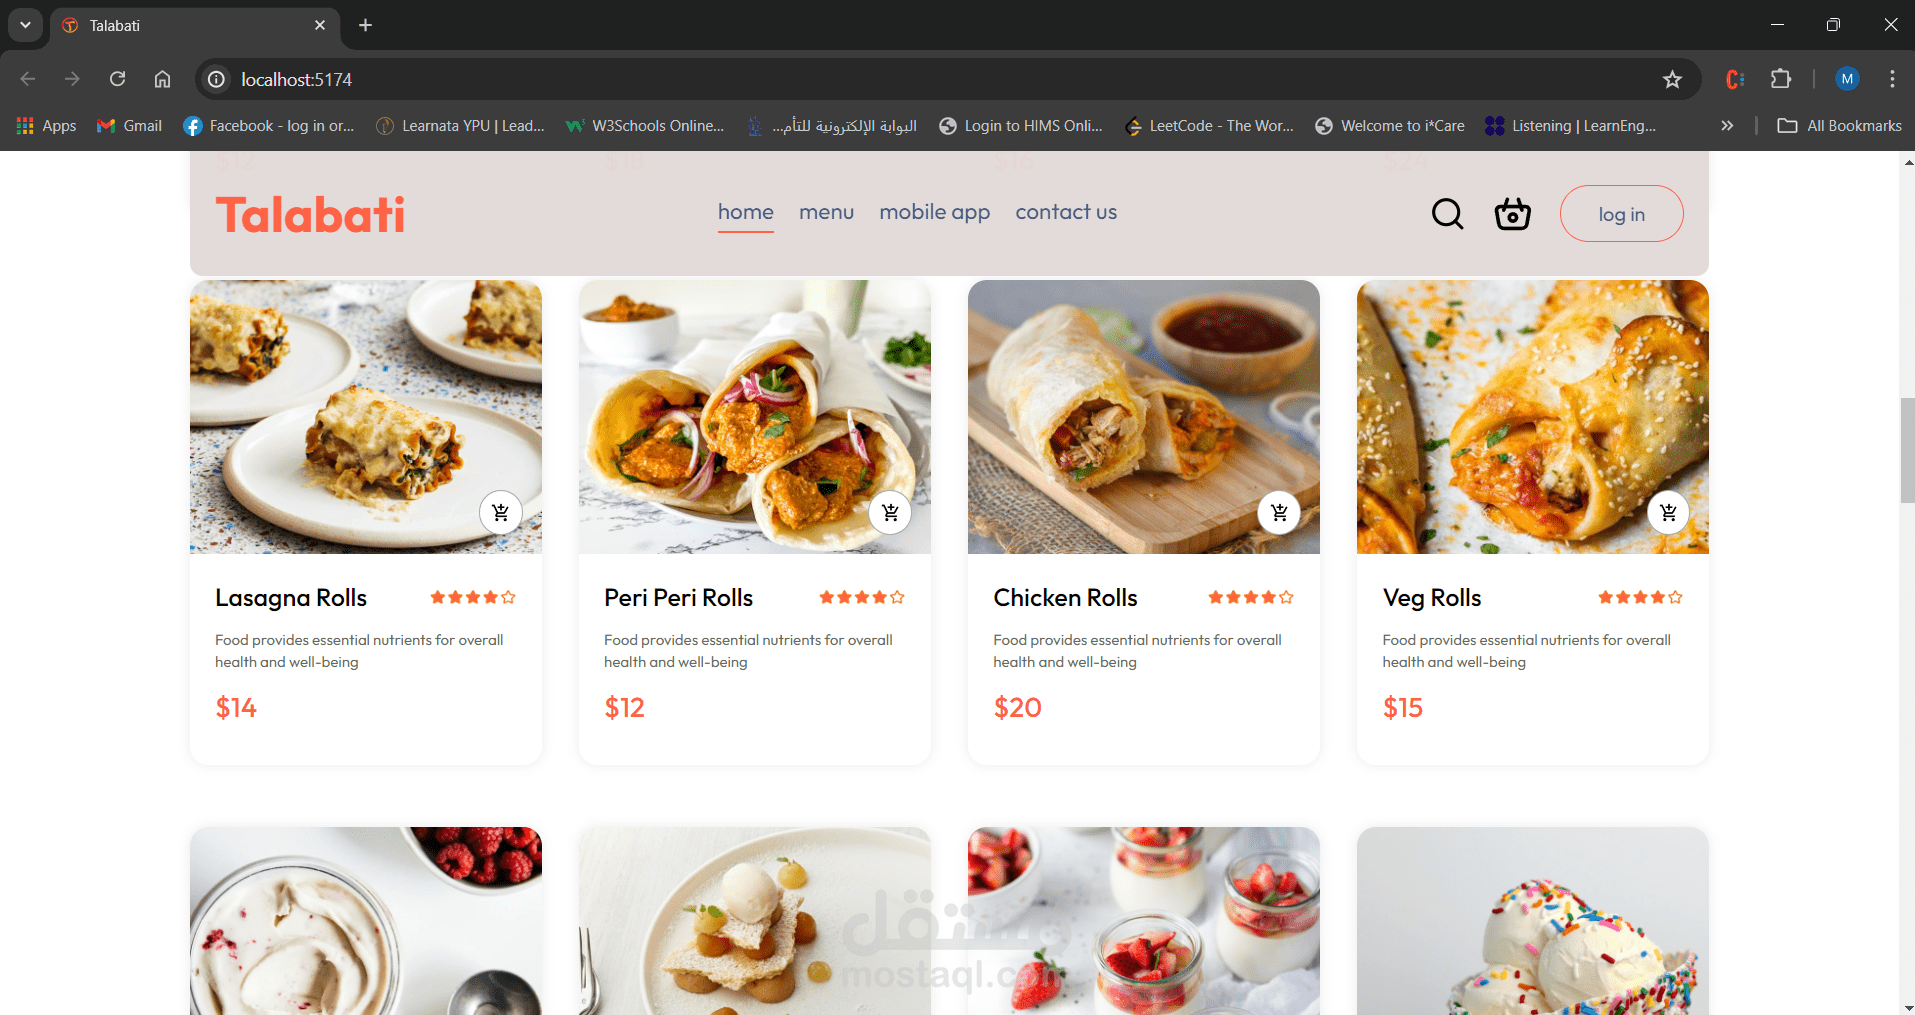View site information icon in address bar
This screenshot has height=1015, width=1915.
click(x=216, y=79)
